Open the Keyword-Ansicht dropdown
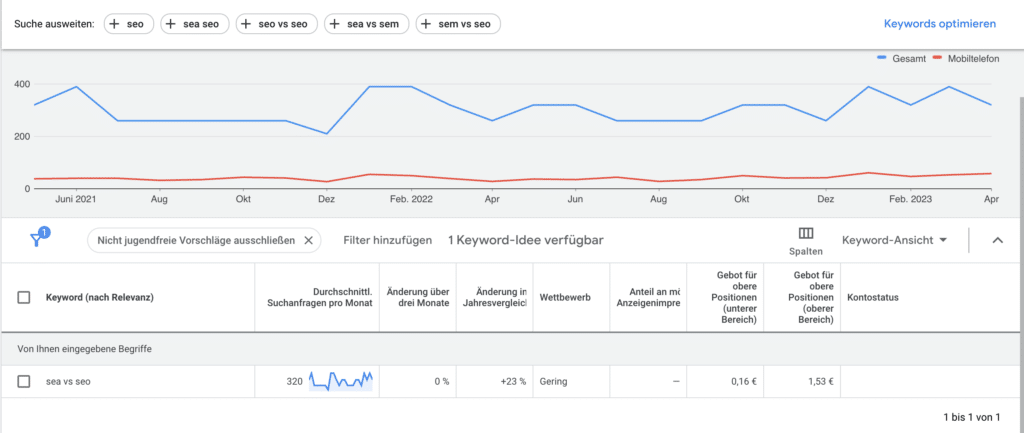Viewport: 1024px width, 433px height. (894, 240)
